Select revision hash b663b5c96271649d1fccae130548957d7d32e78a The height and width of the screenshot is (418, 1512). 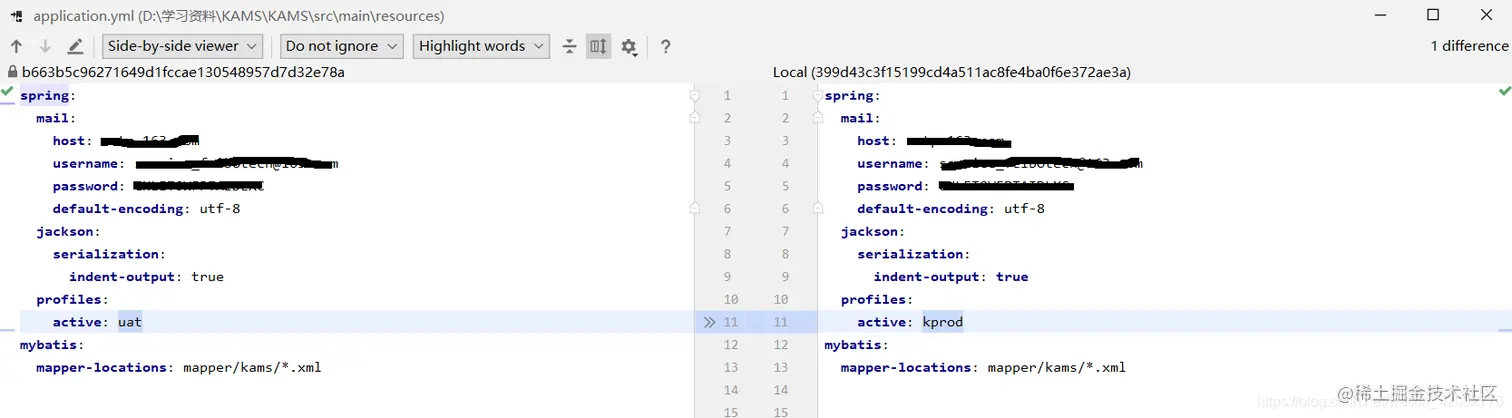[183, 73]
